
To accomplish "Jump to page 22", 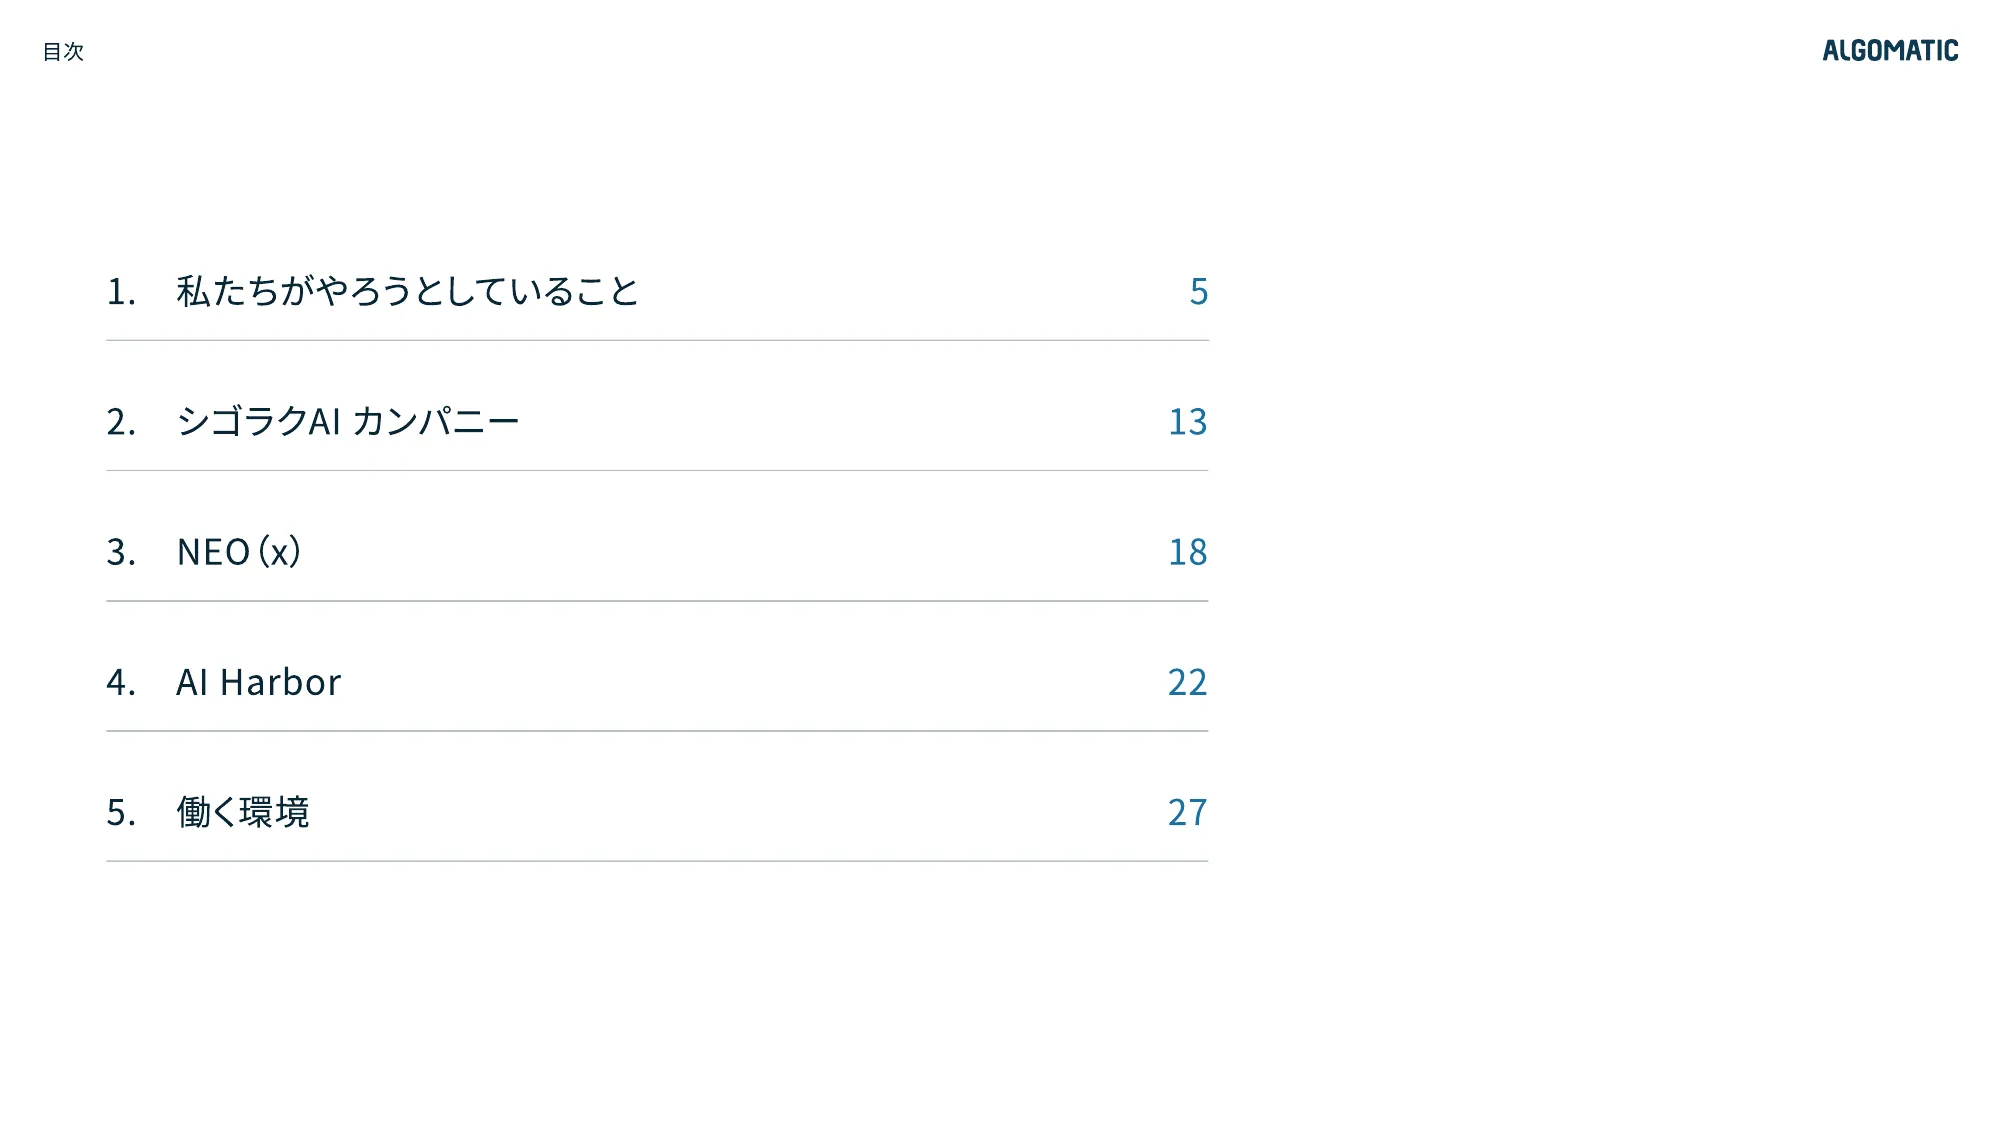I will tap(1188, 682).
